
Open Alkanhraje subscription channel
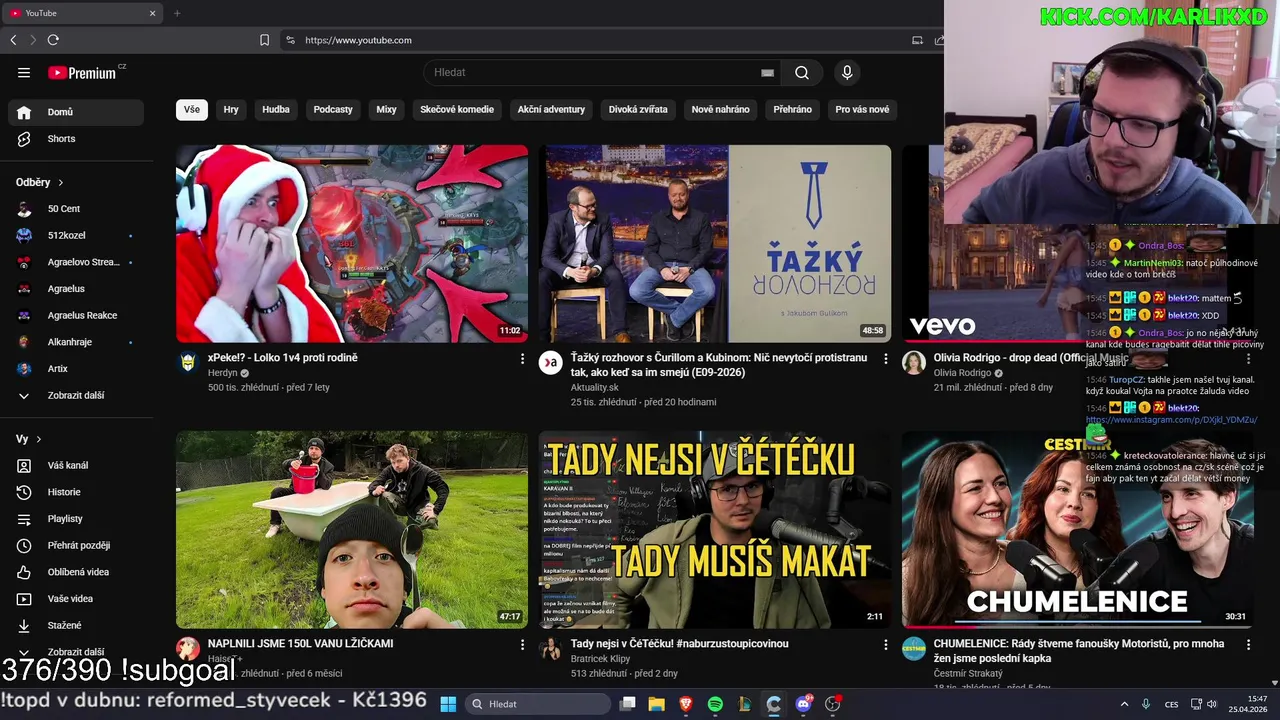pyautogui.click(x=76, y=342)
